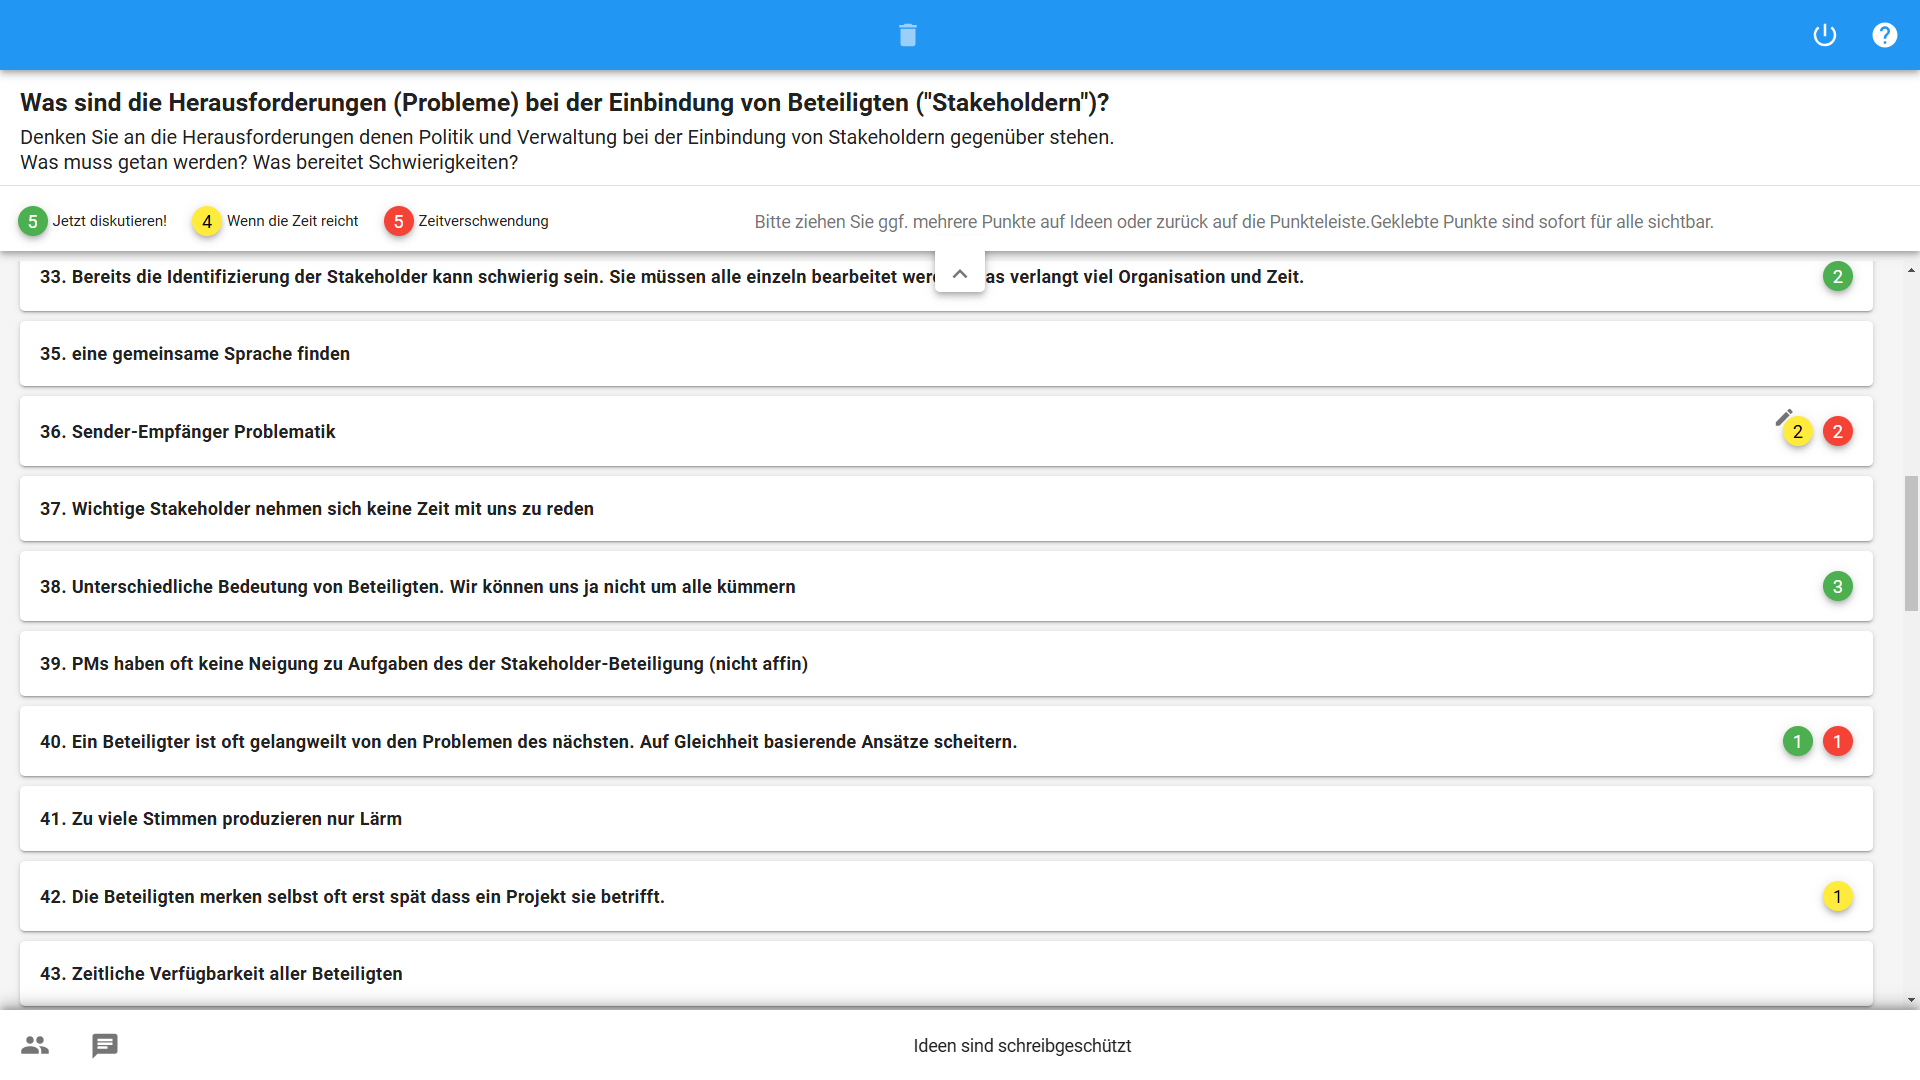Click the question heading about Herausforderungen
This screenshot has width=1920, height=1080.
tap(565, 103)
